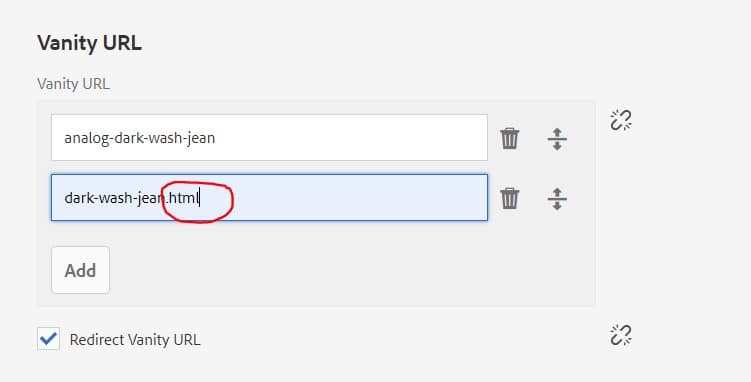The image size is (751, 382).
Task: Select reorder arrows icon for dark-wash-jean.html row
Action: point(557,199)
